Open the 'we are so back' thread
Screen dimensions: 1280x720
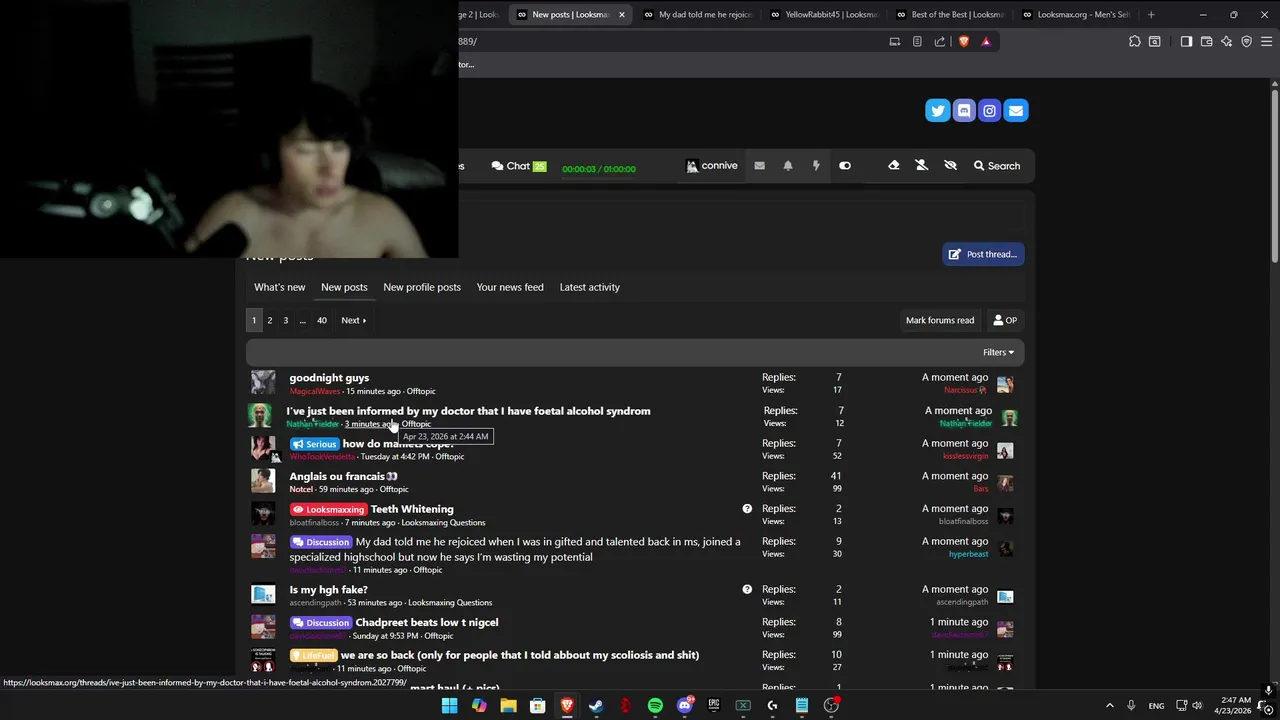520,655
